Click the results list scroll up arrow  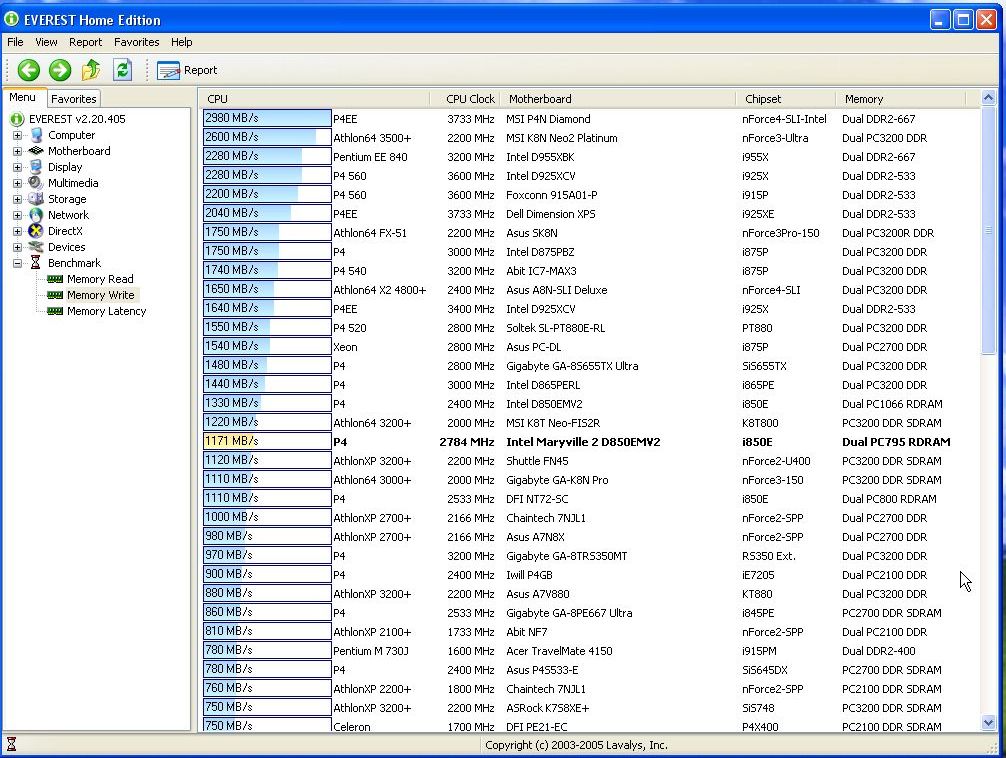[988, 98]
